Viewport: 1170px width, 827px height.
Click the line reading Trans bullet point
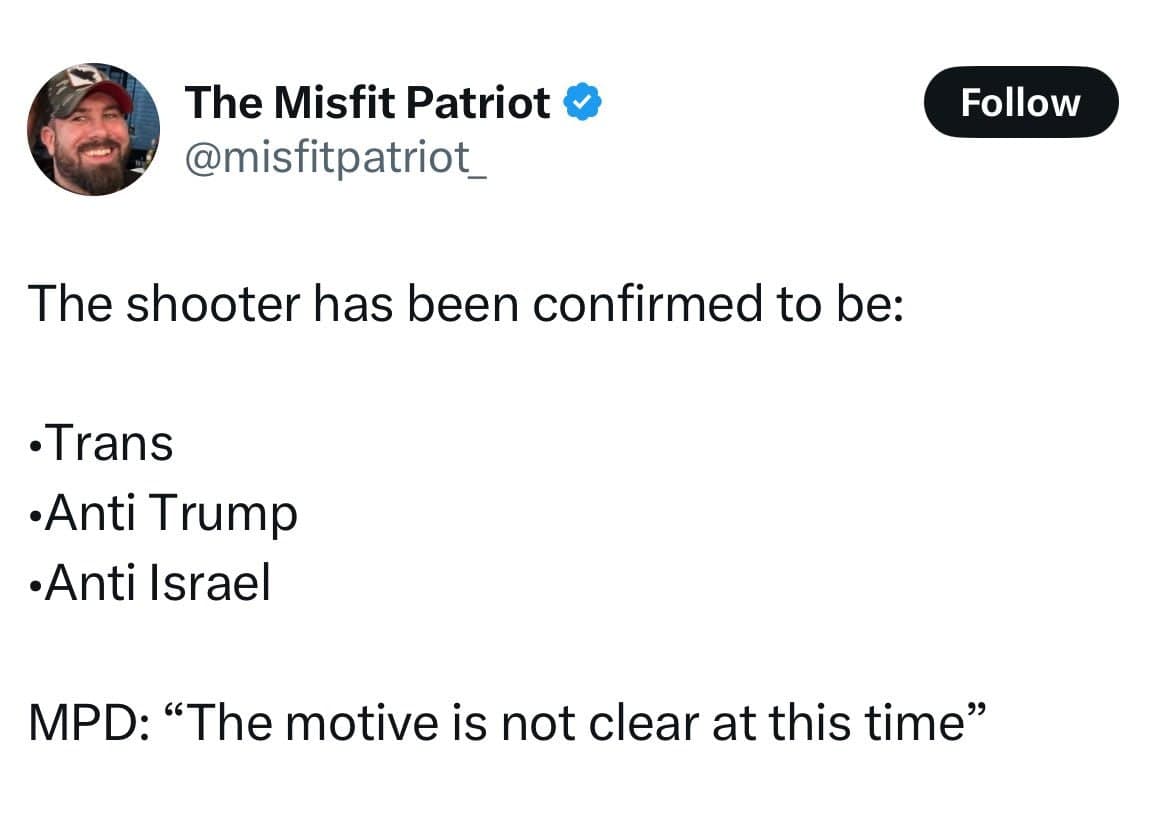click(x=100, y=441)
